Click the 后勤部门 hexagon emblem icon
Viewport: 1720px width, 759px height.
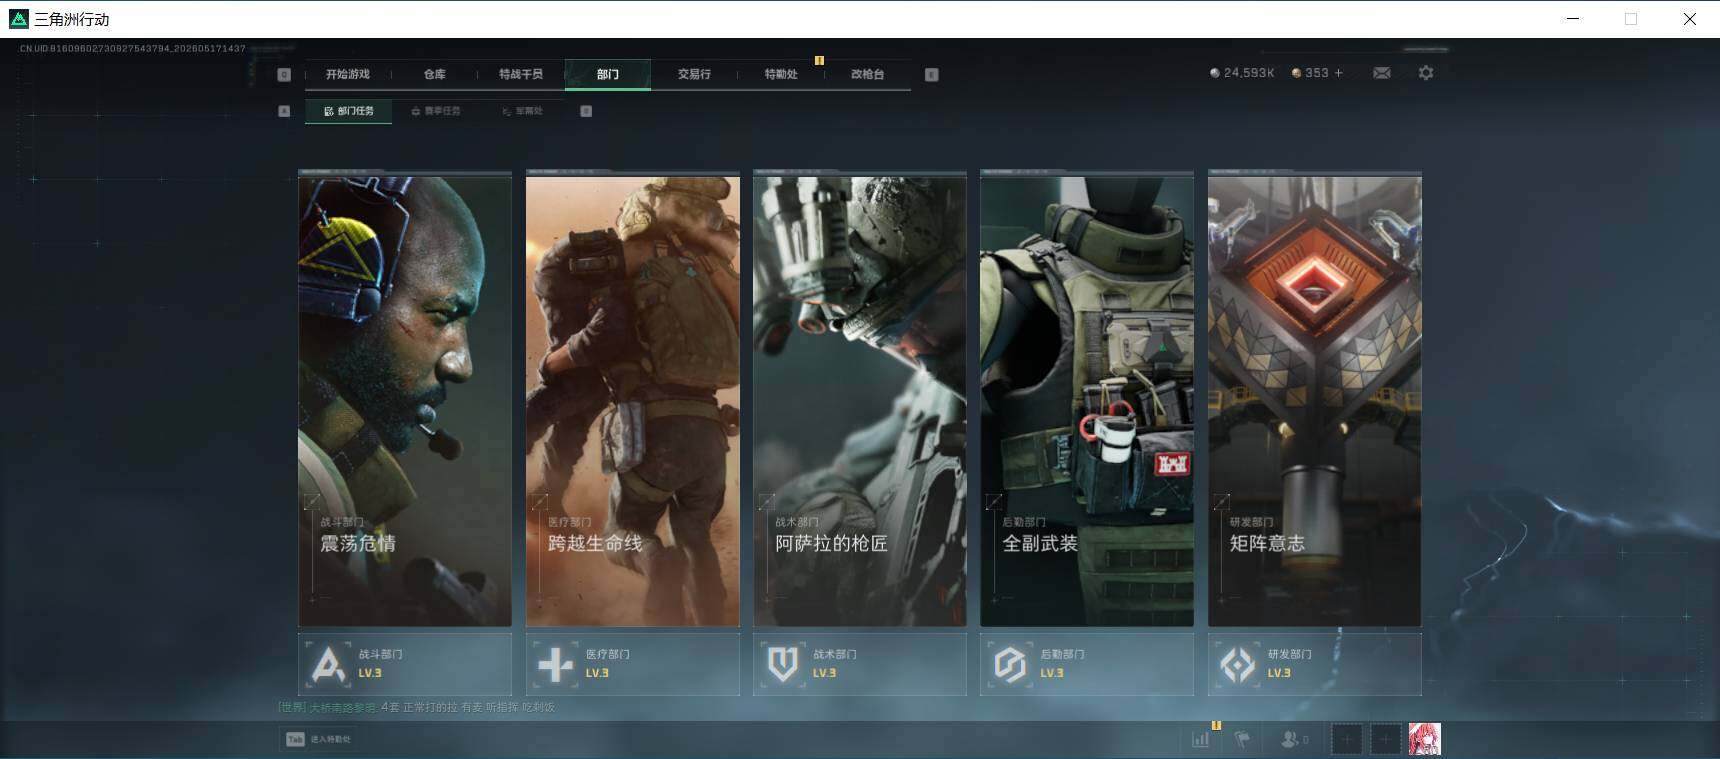1010,664
